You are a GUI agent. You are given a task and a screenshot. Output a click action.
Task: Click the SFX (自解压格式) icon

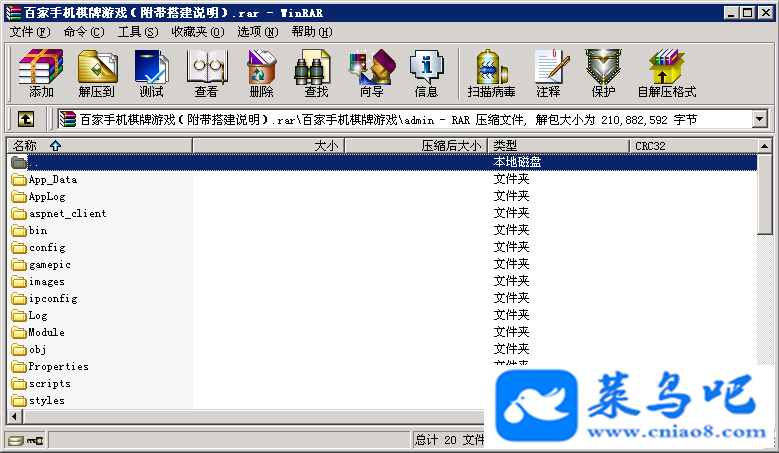point(667,73)
